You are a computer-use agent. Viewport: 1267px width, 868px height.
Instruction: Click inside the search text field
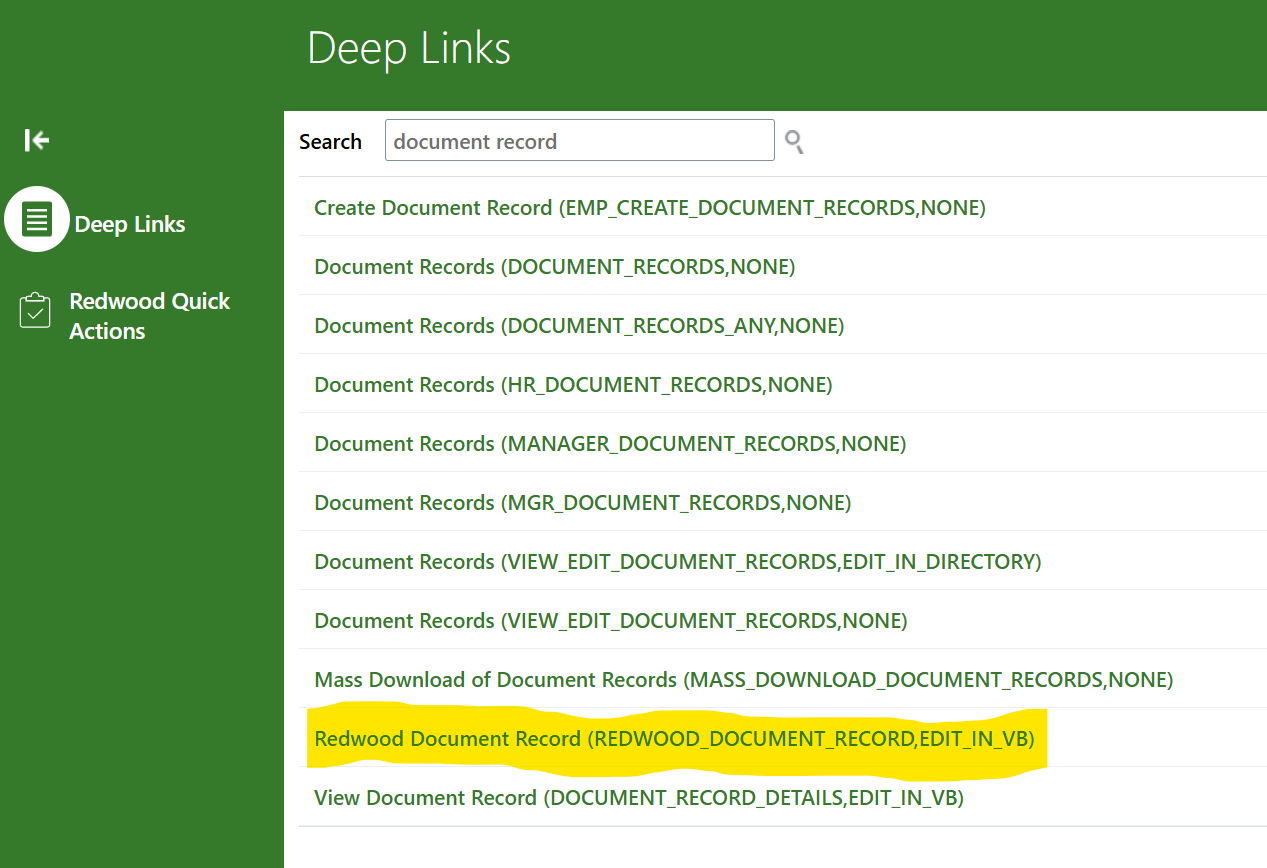[x=579, y=140]
